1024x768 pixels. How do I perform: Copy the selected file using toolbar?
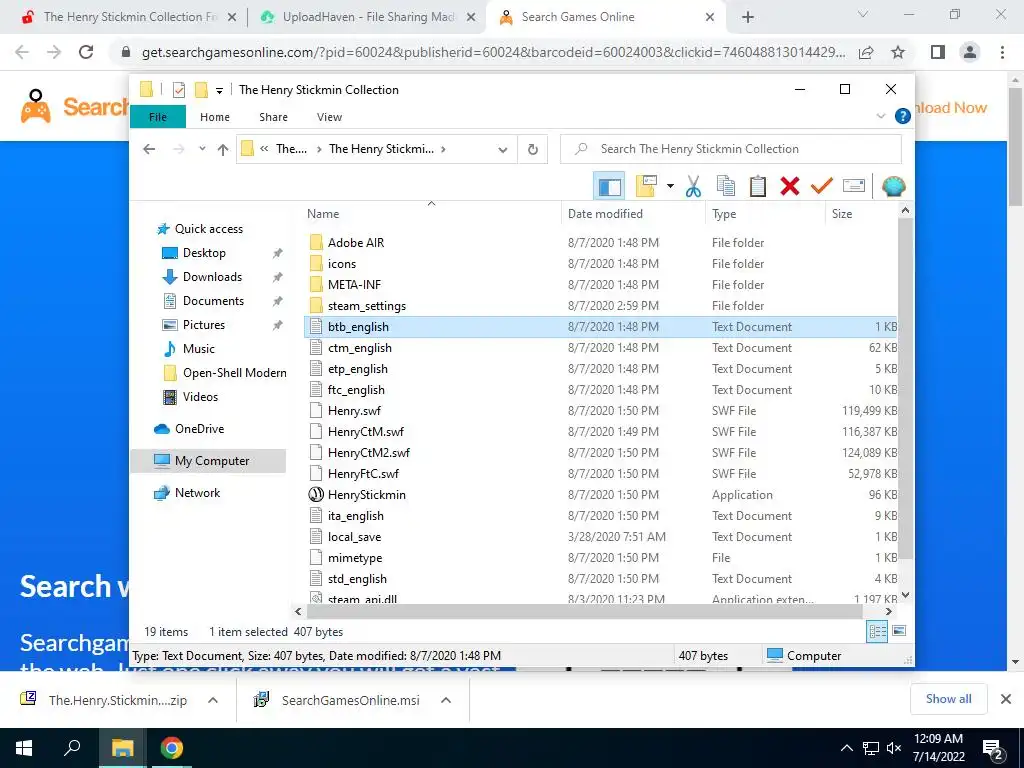pos(726,187)
